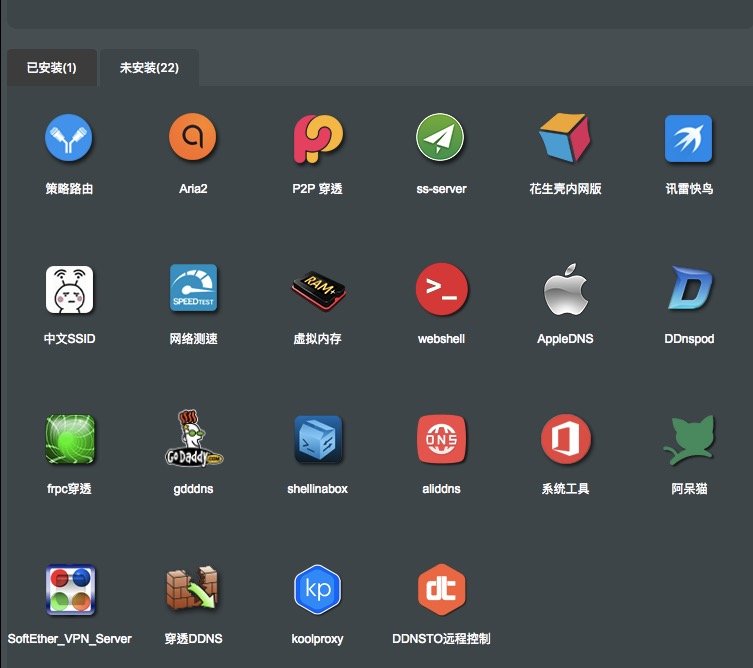Click the DDNSTO远程控制 name label
The image size is (753, 668).
tap(441, 639)
